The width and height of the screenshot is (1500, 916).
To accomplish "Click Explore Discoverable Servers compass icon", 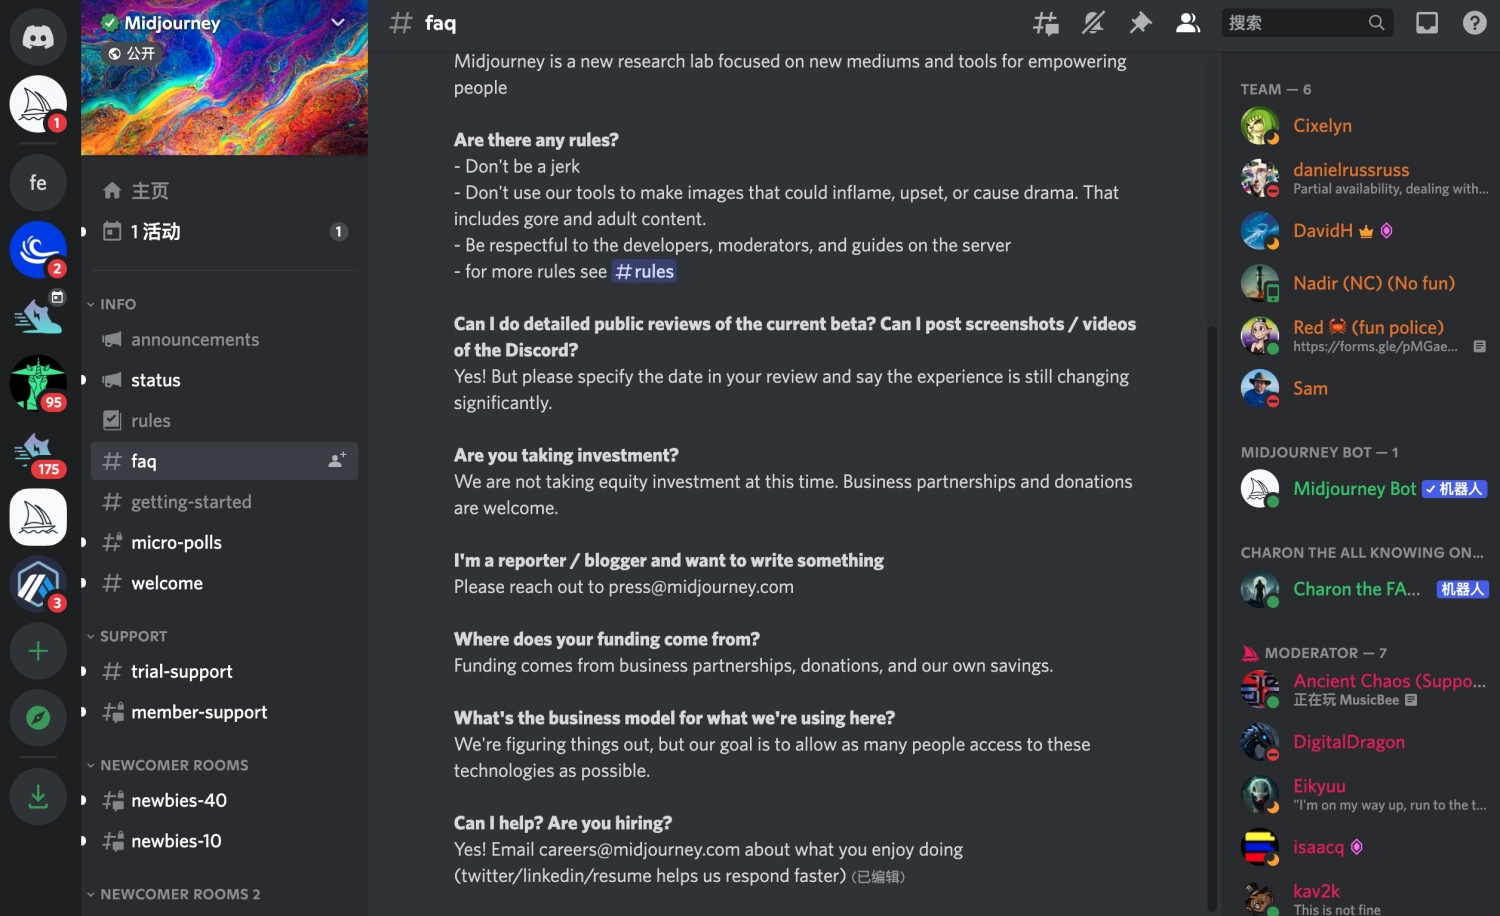I will (x=38, y=718).
